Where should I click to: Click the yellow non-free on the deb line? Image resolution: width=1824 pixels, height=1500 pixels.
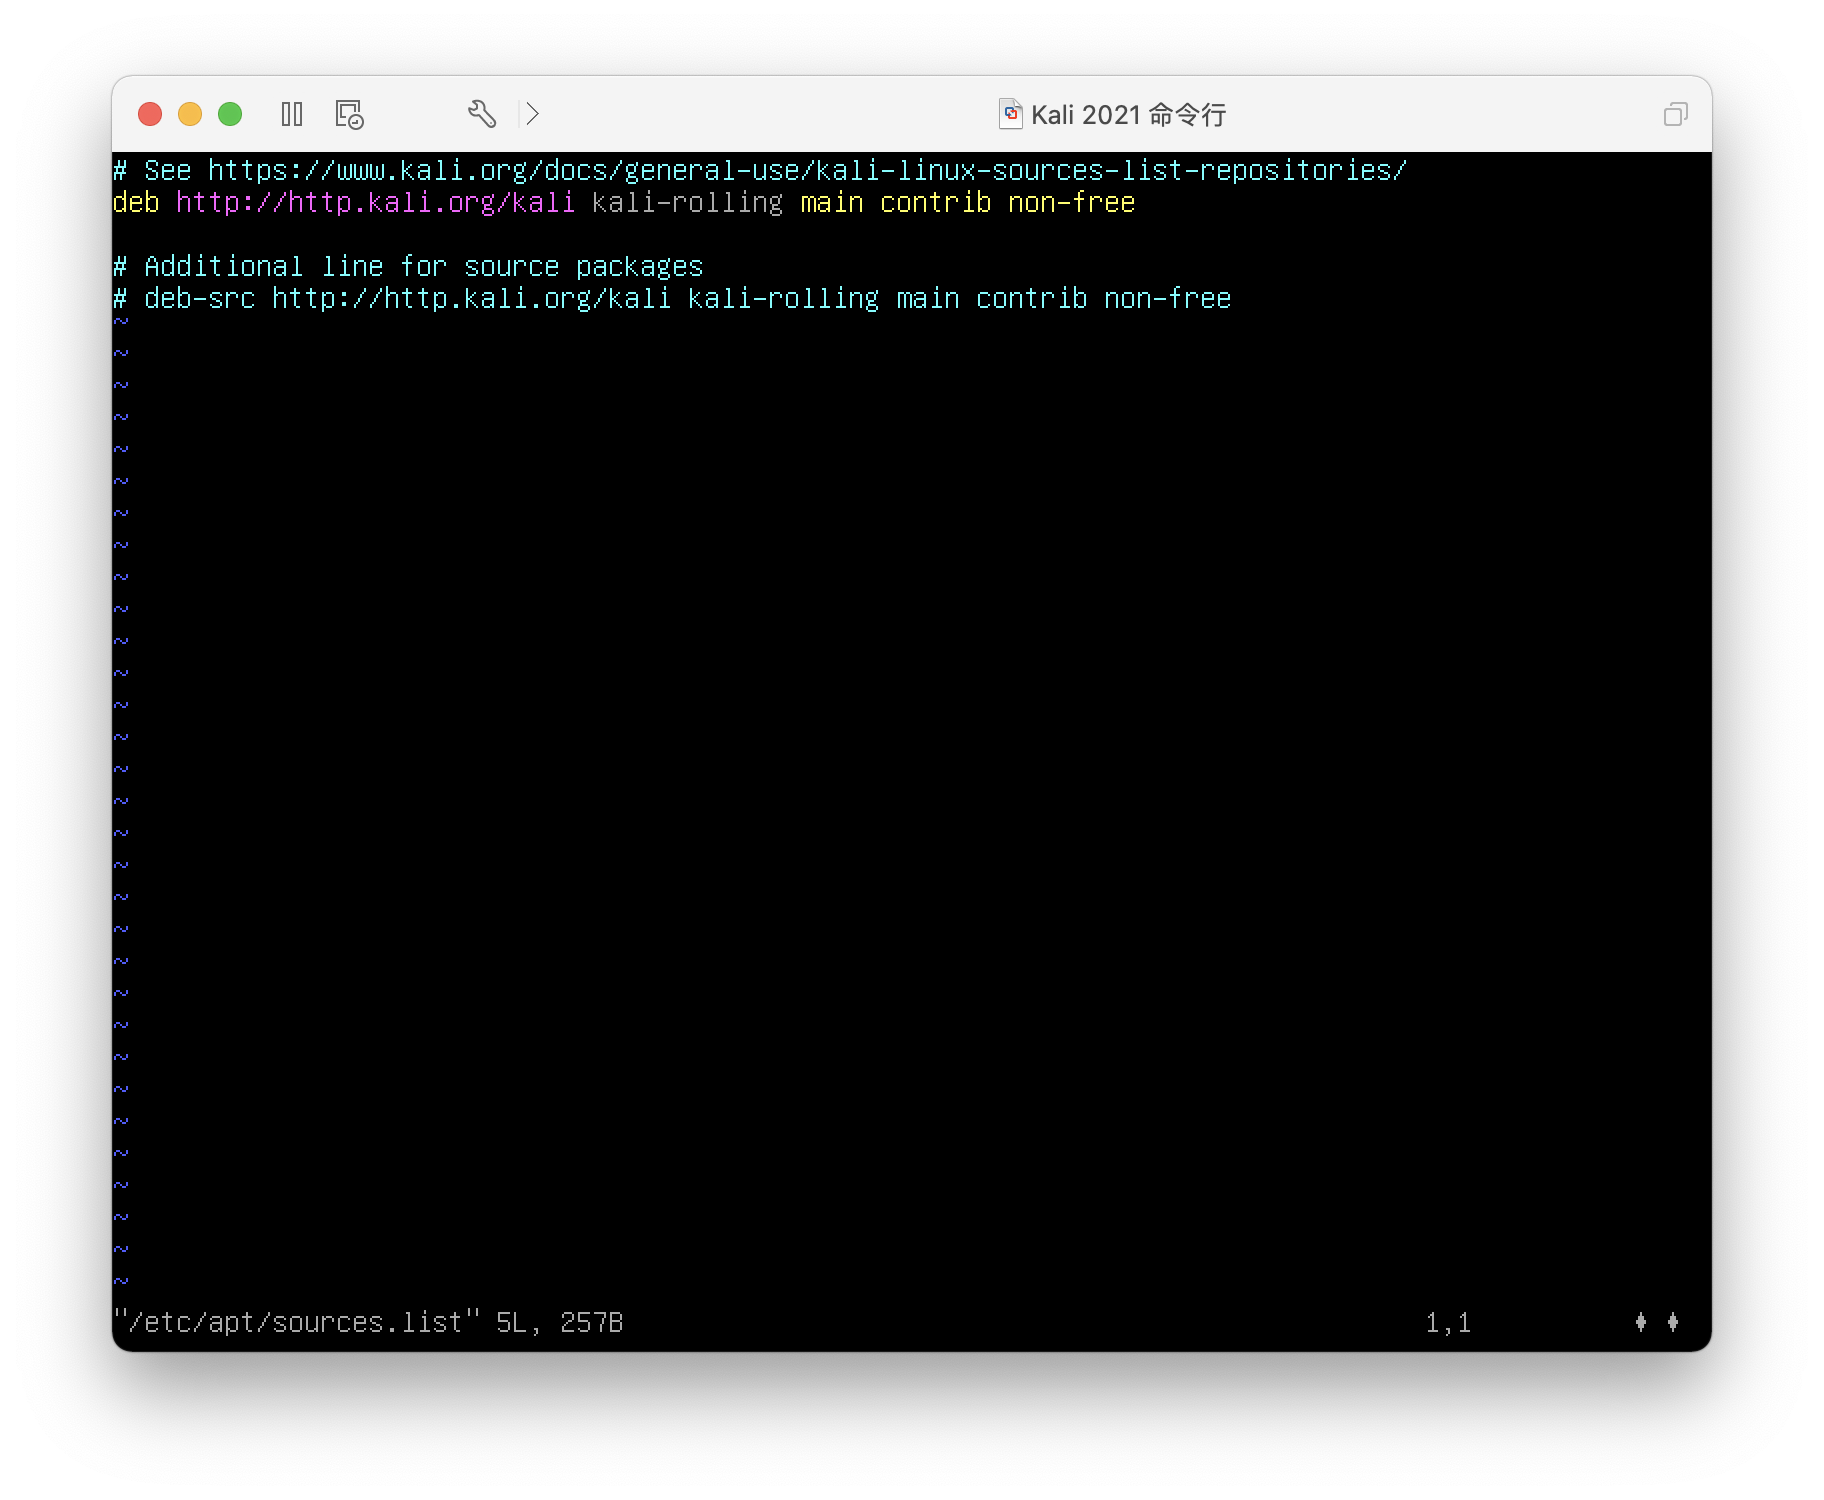(x=1072, y=203)
